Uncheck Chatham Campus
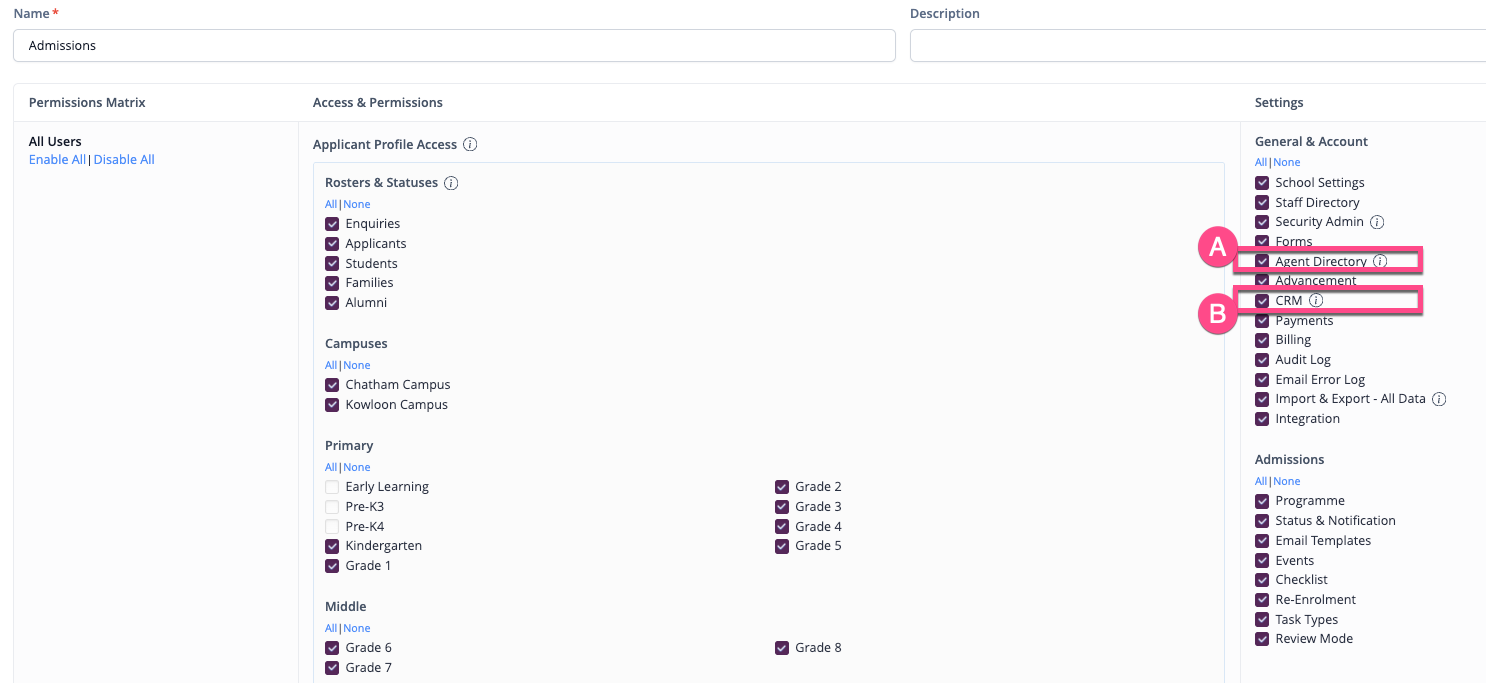The width and height of the screenshot is (1486, 683). point(332,385)
